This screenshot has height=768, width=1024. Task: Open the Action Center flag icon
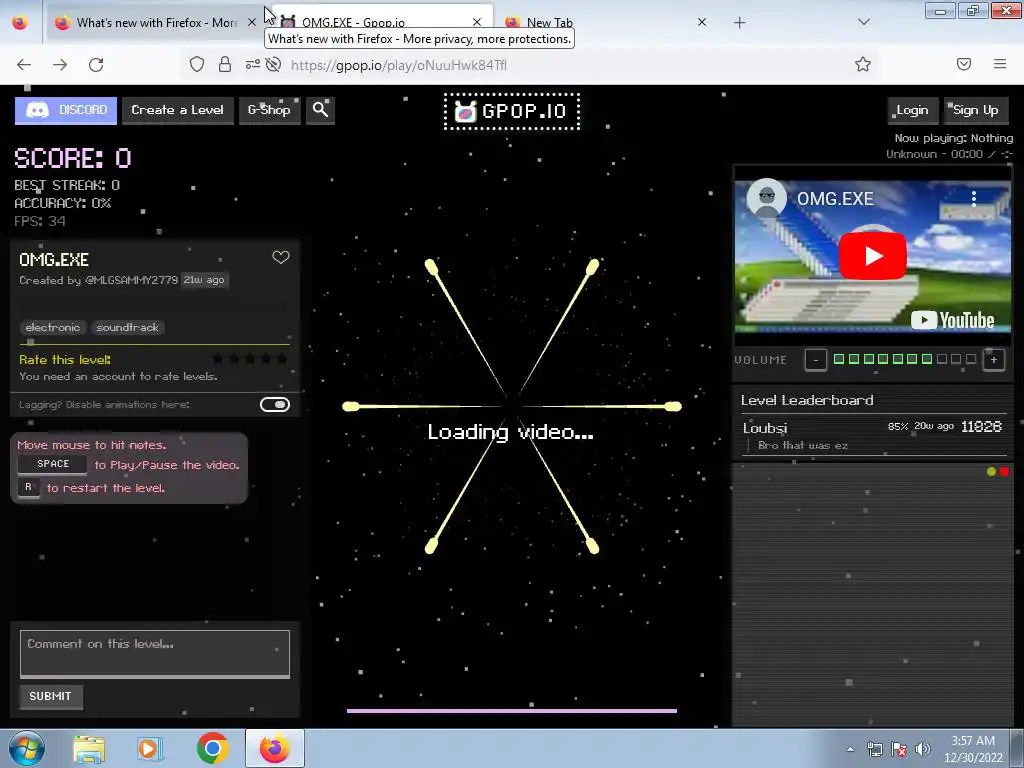click(x=899, y=749)
